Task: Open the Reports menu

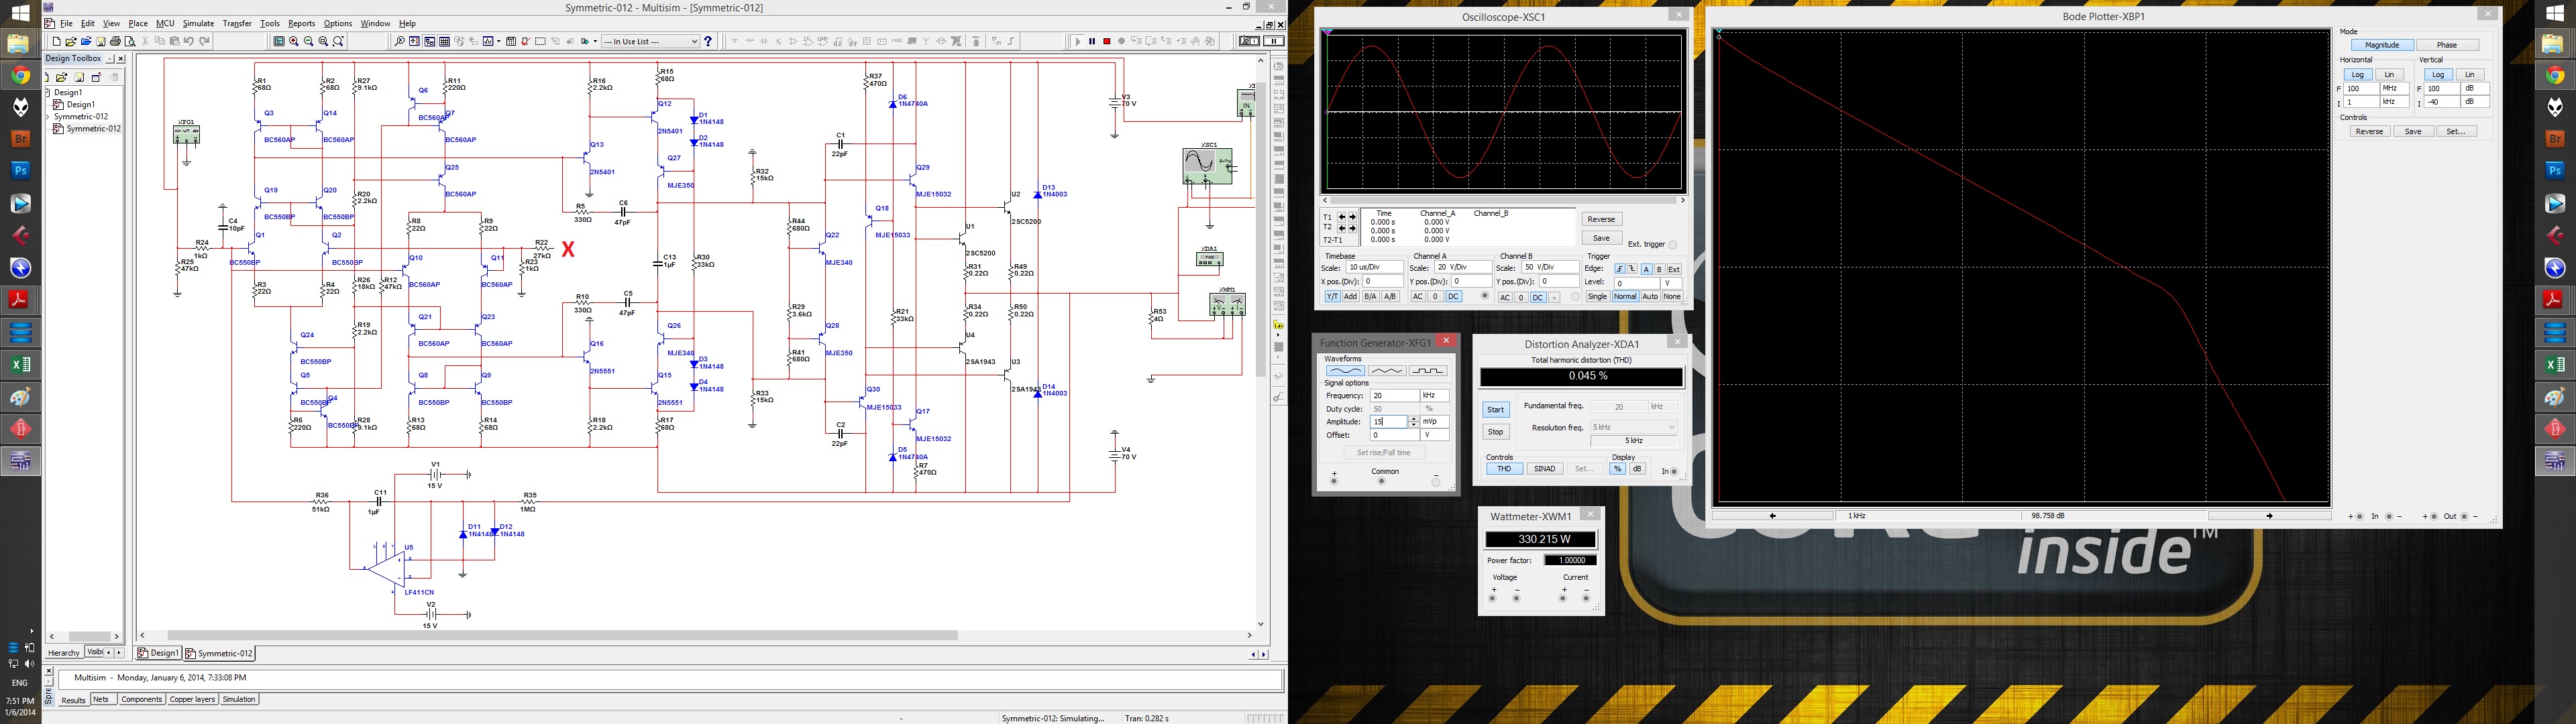Action: point(301,23)
